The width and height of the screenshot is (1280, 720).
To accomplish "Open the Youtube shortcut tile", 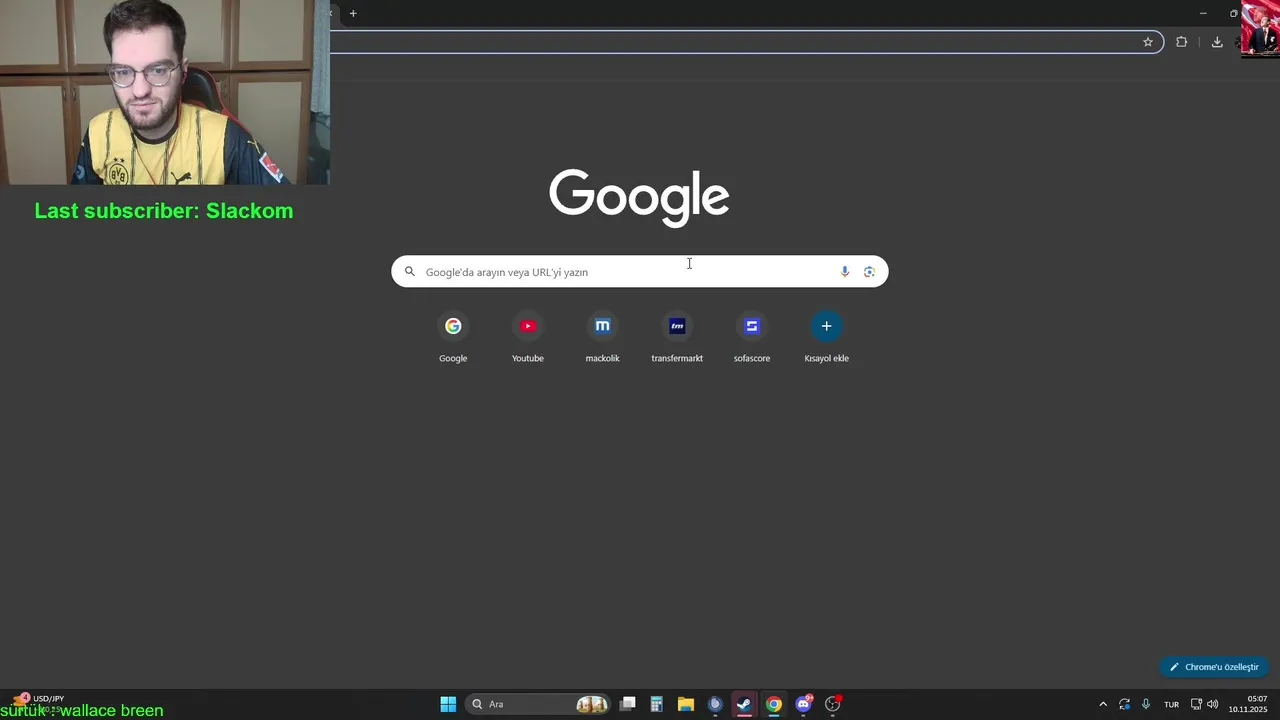I will (x=528, y=338).
